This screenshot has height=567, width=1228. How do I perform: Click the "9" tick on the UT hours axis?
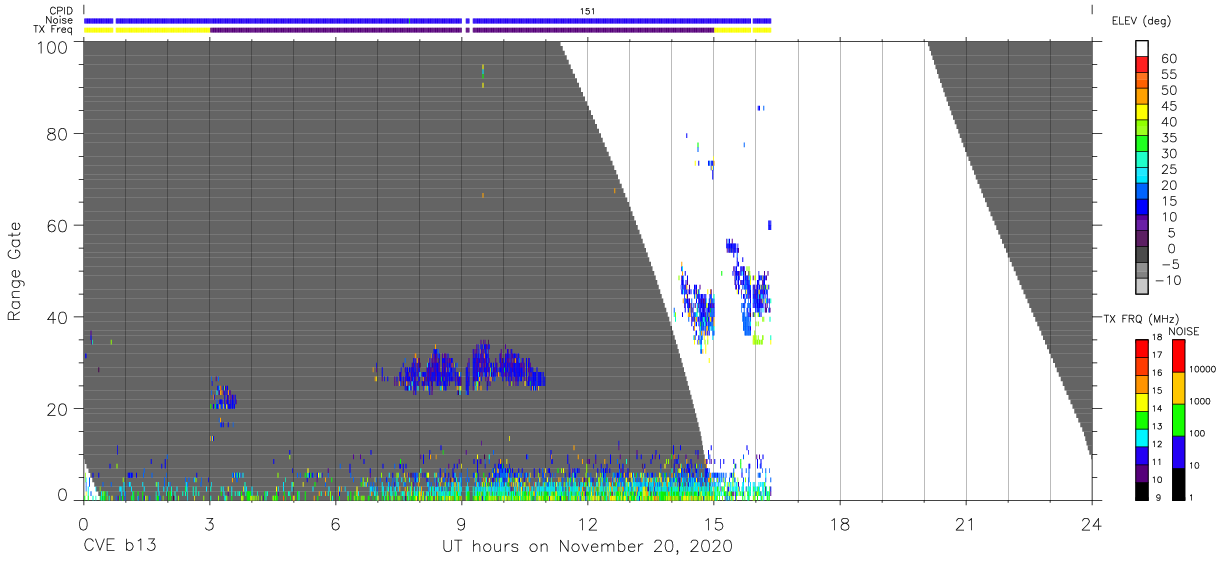tap(461, 524)
